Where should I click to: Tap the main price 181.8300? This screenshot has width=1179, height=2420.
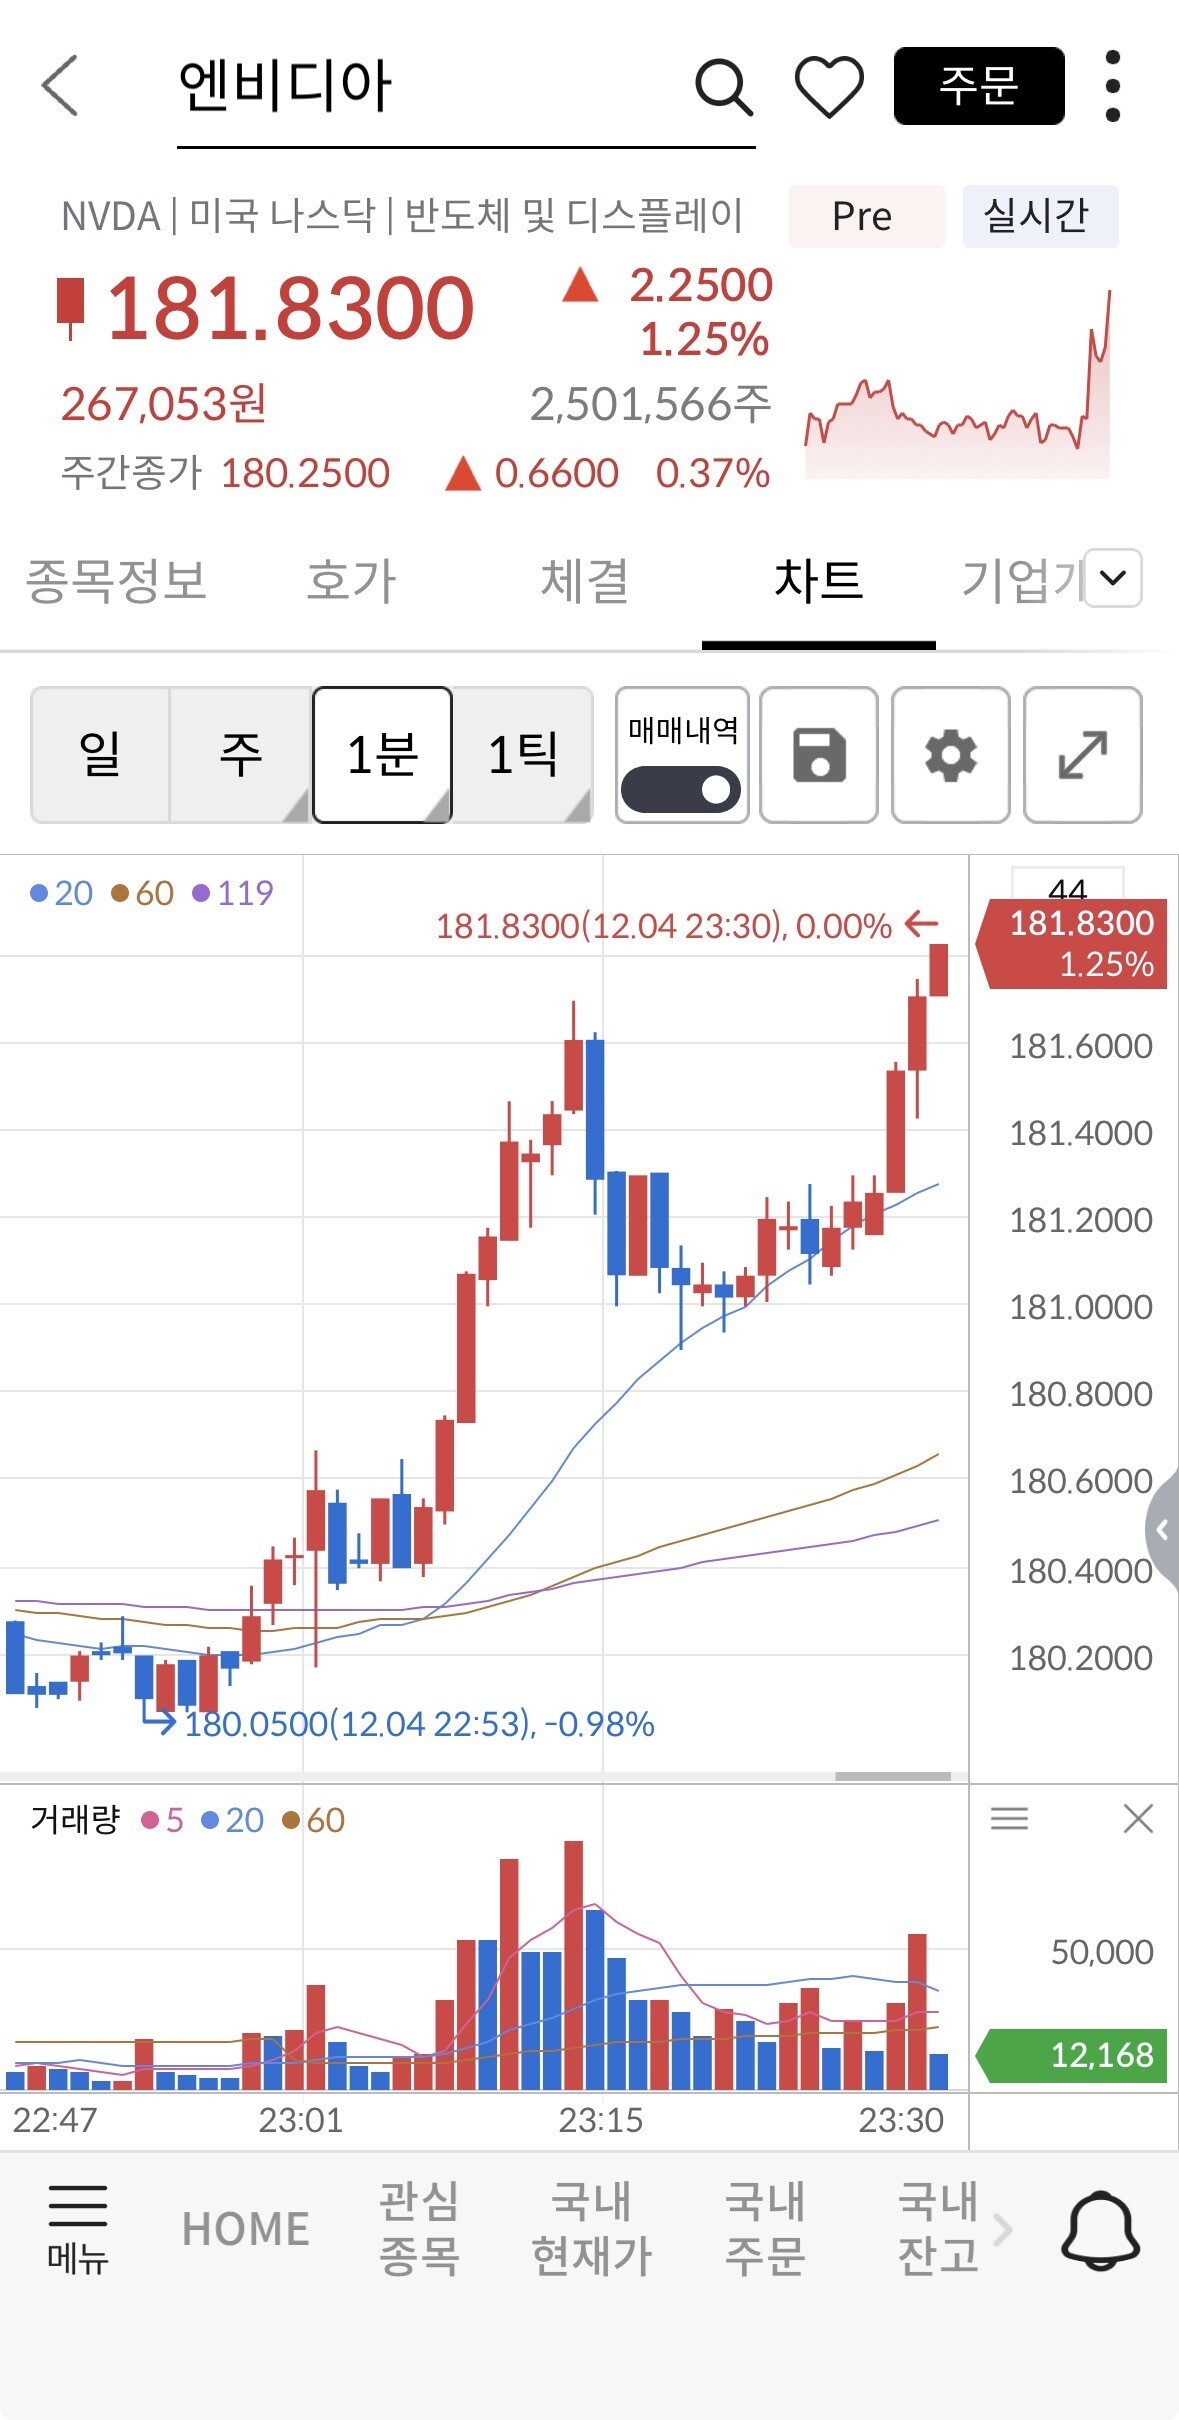click(x=290, y=308)
